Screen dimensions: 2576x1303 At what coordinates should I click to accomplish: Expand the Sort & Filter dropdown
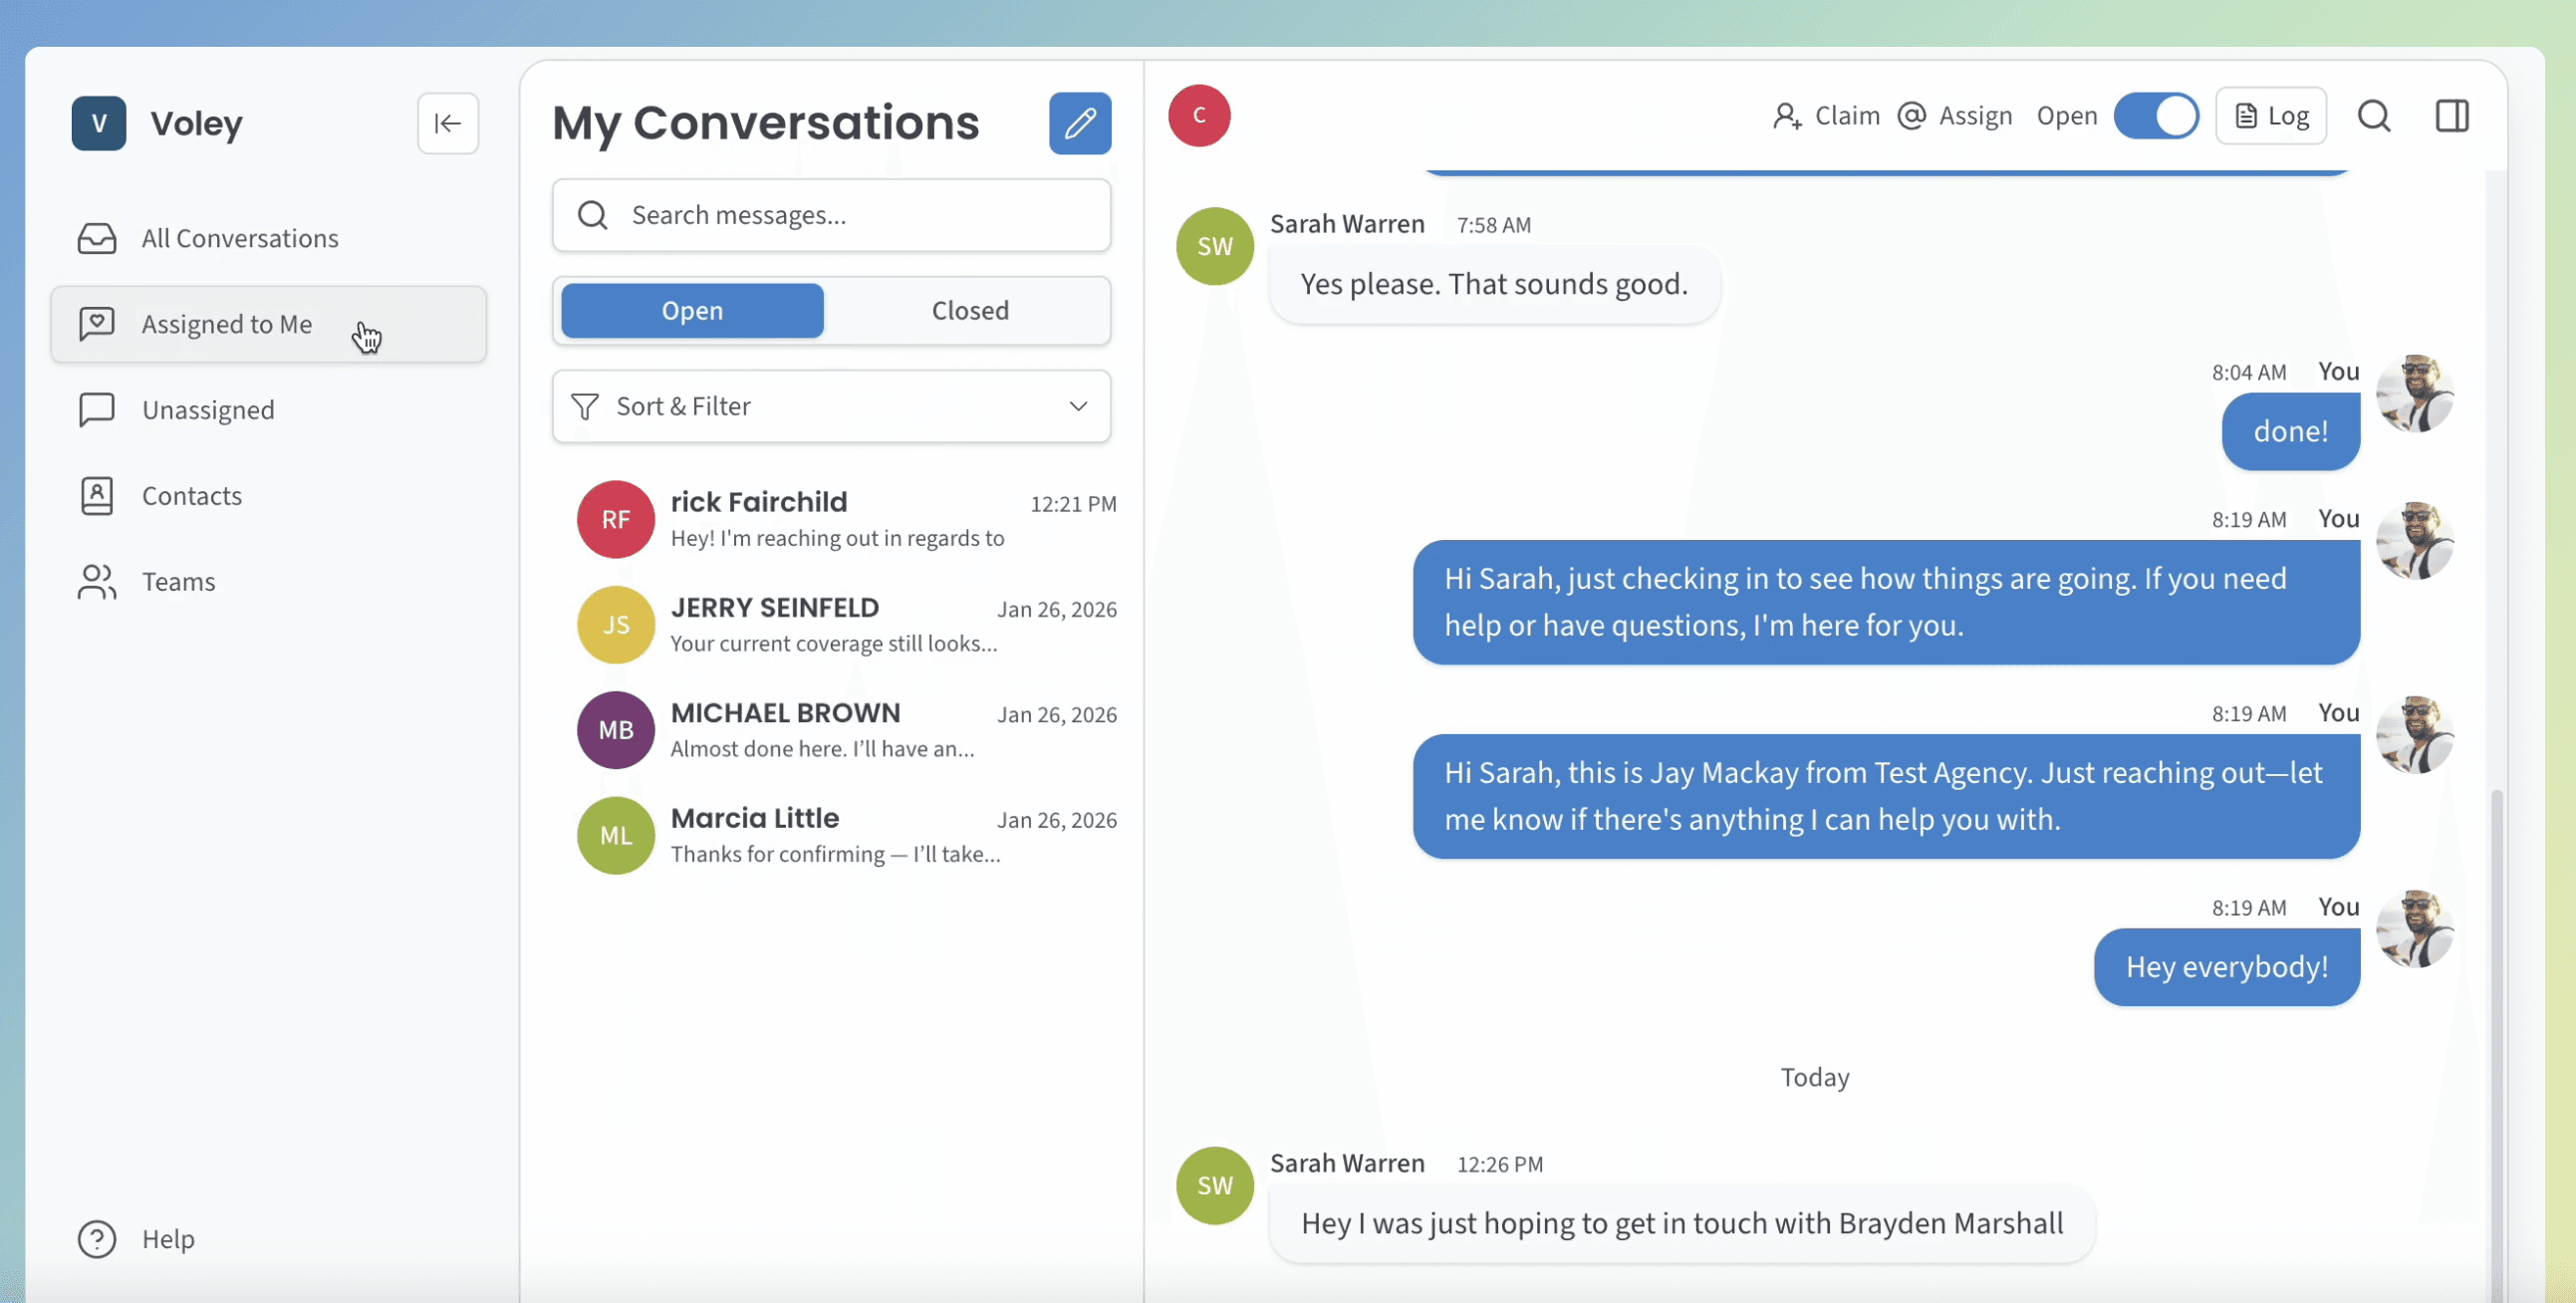pyautogui.click(x=830, y=406)
